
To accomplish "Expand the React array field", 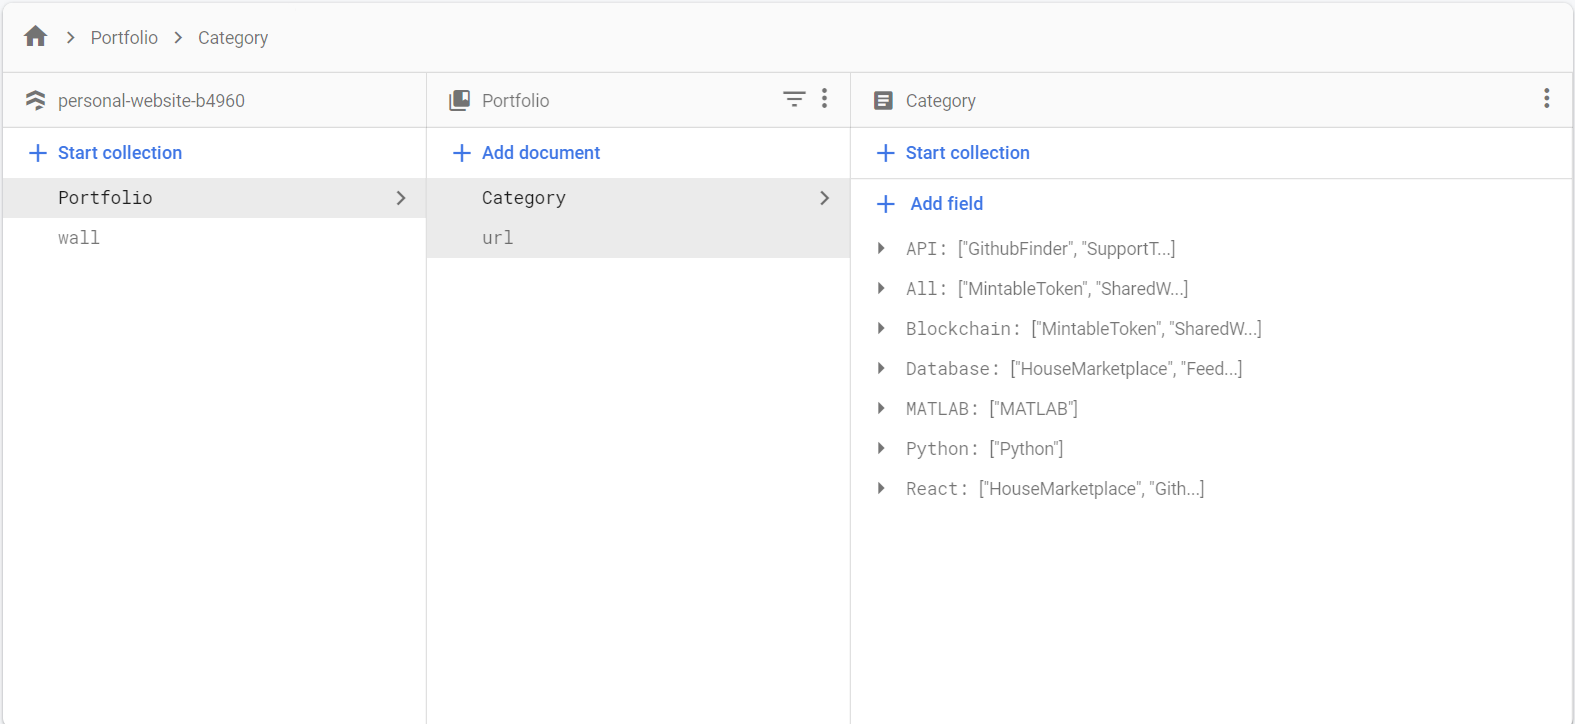I will [881, 488].
